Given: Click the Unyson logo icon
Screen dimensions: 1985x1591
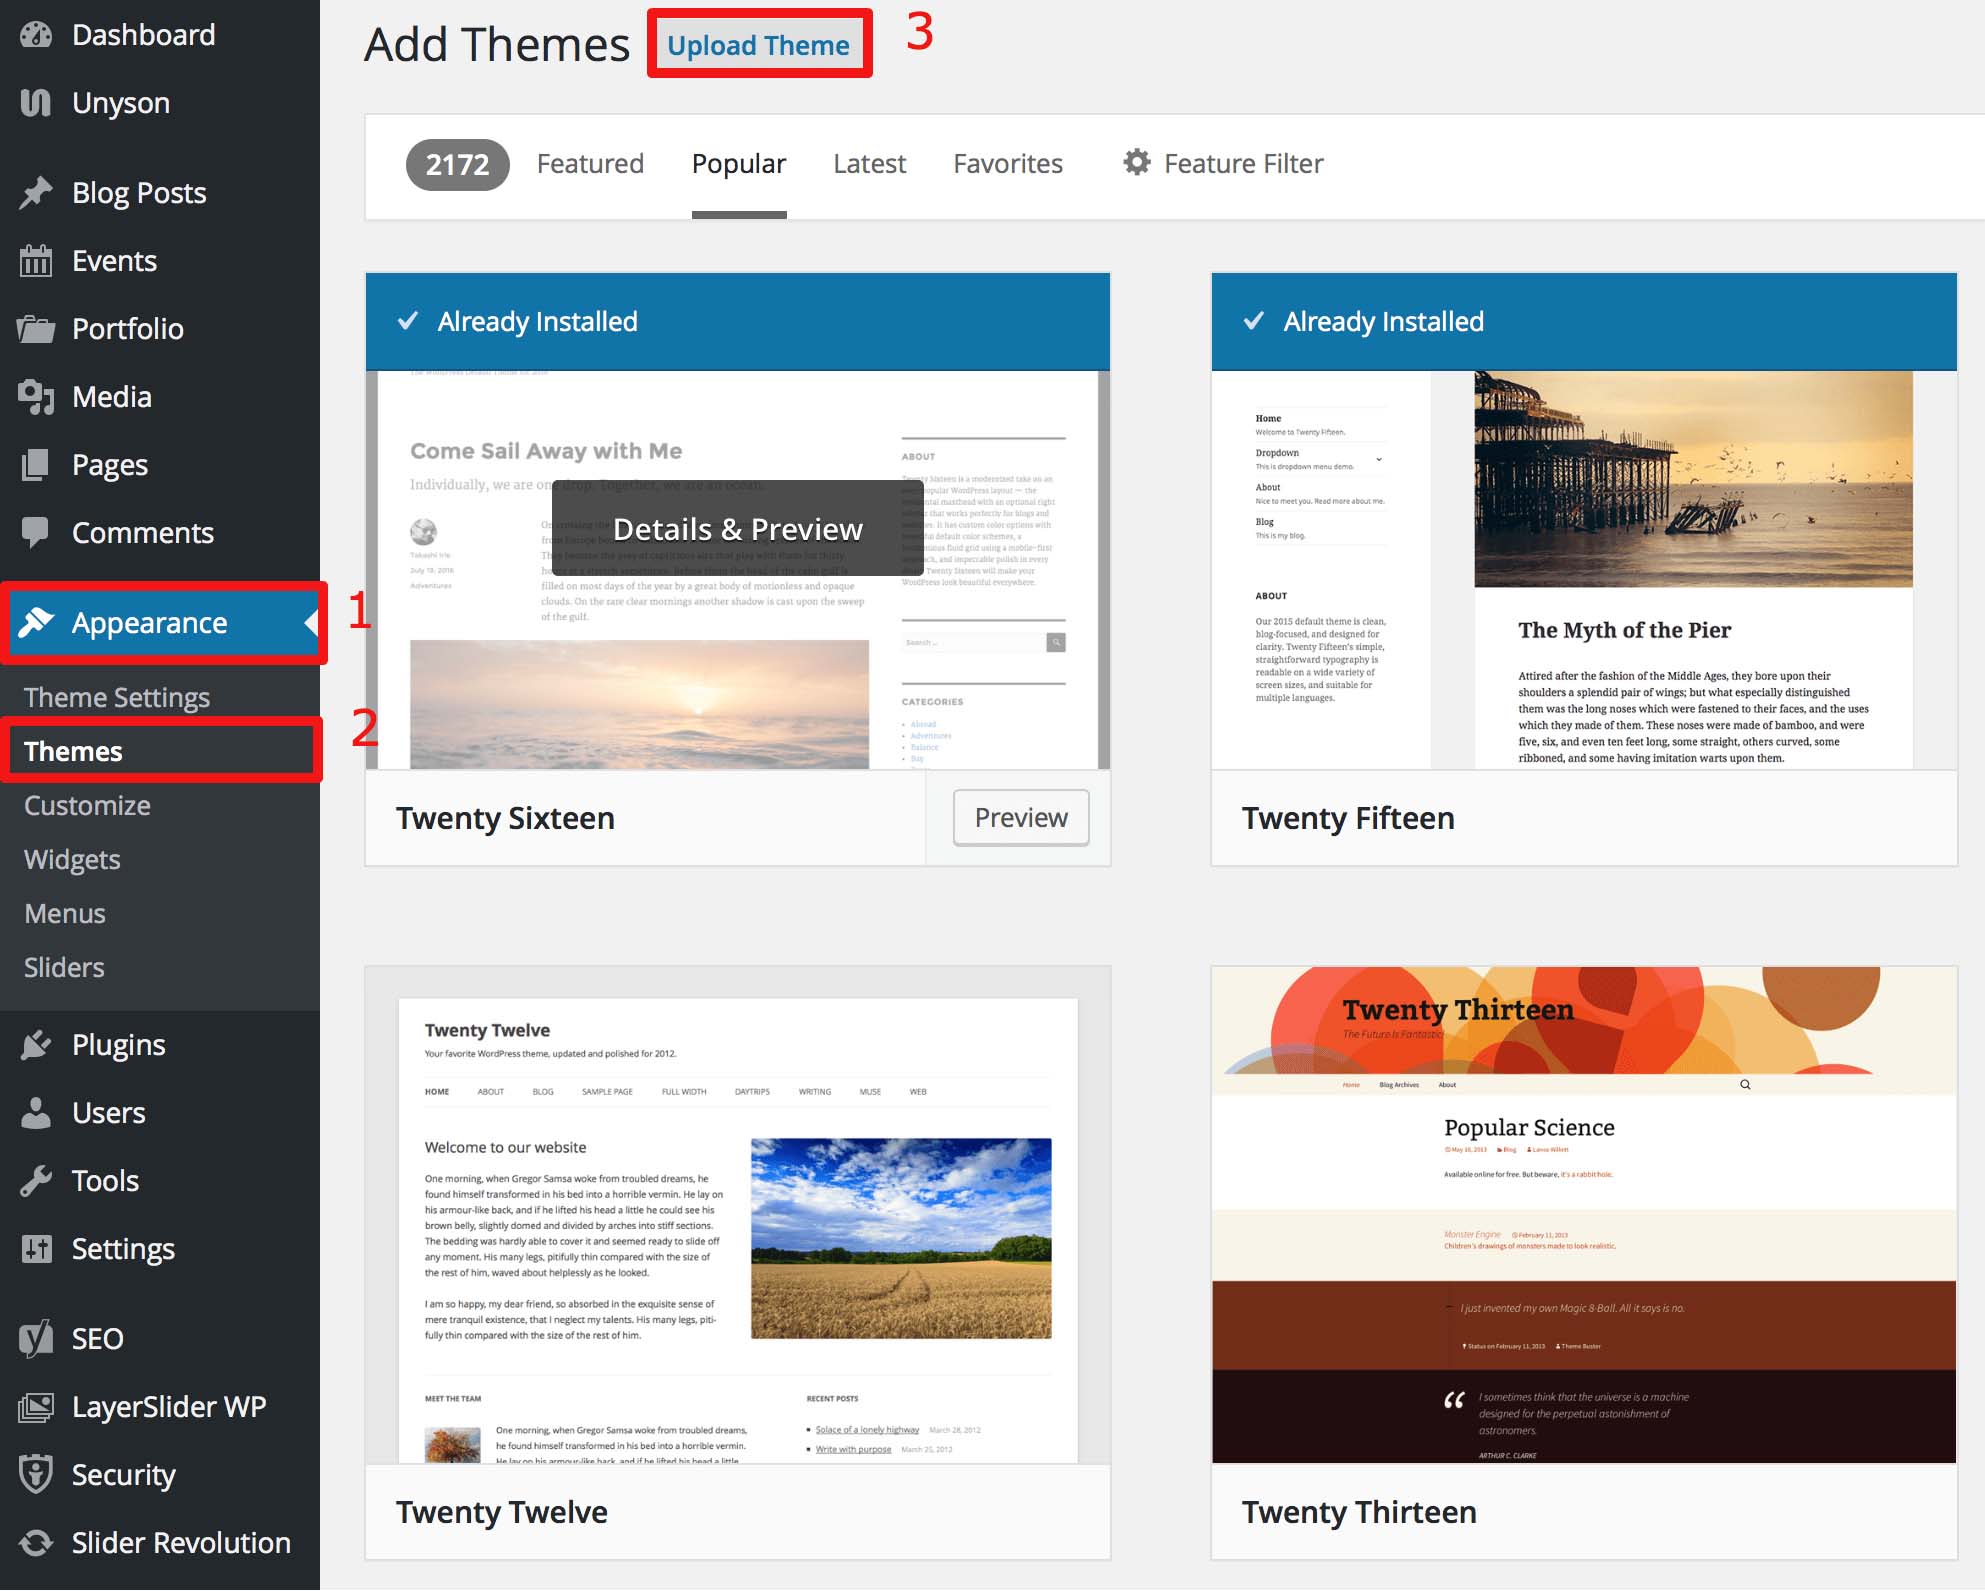Looking at the screenshot, I should [36, 103].
